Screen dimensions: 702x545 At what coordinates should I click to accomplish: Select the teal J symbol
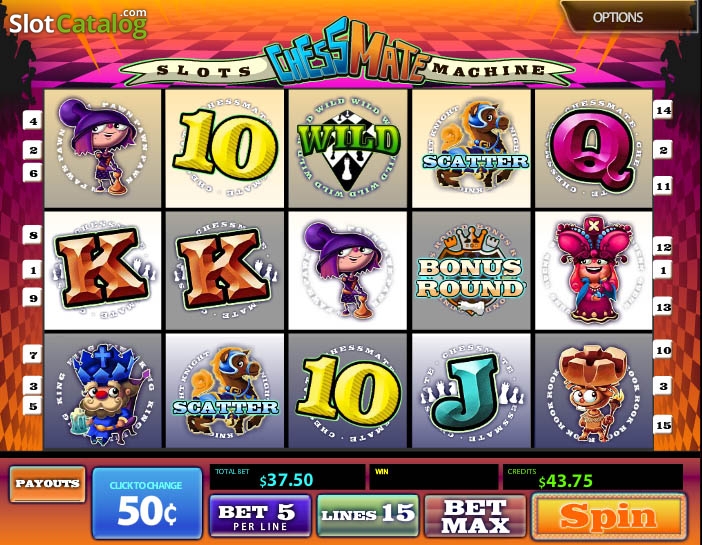pyautogui.click(x=471, y=391)
